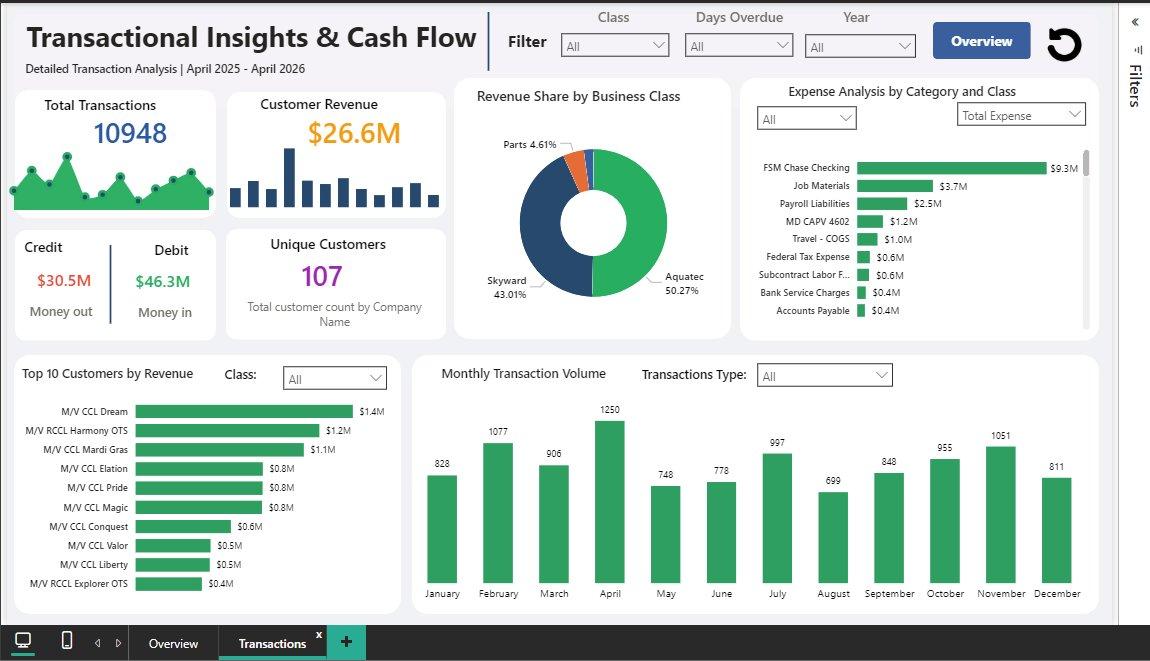
Task: Select the Job Materials expense bar
Action: tap(895, 186)
